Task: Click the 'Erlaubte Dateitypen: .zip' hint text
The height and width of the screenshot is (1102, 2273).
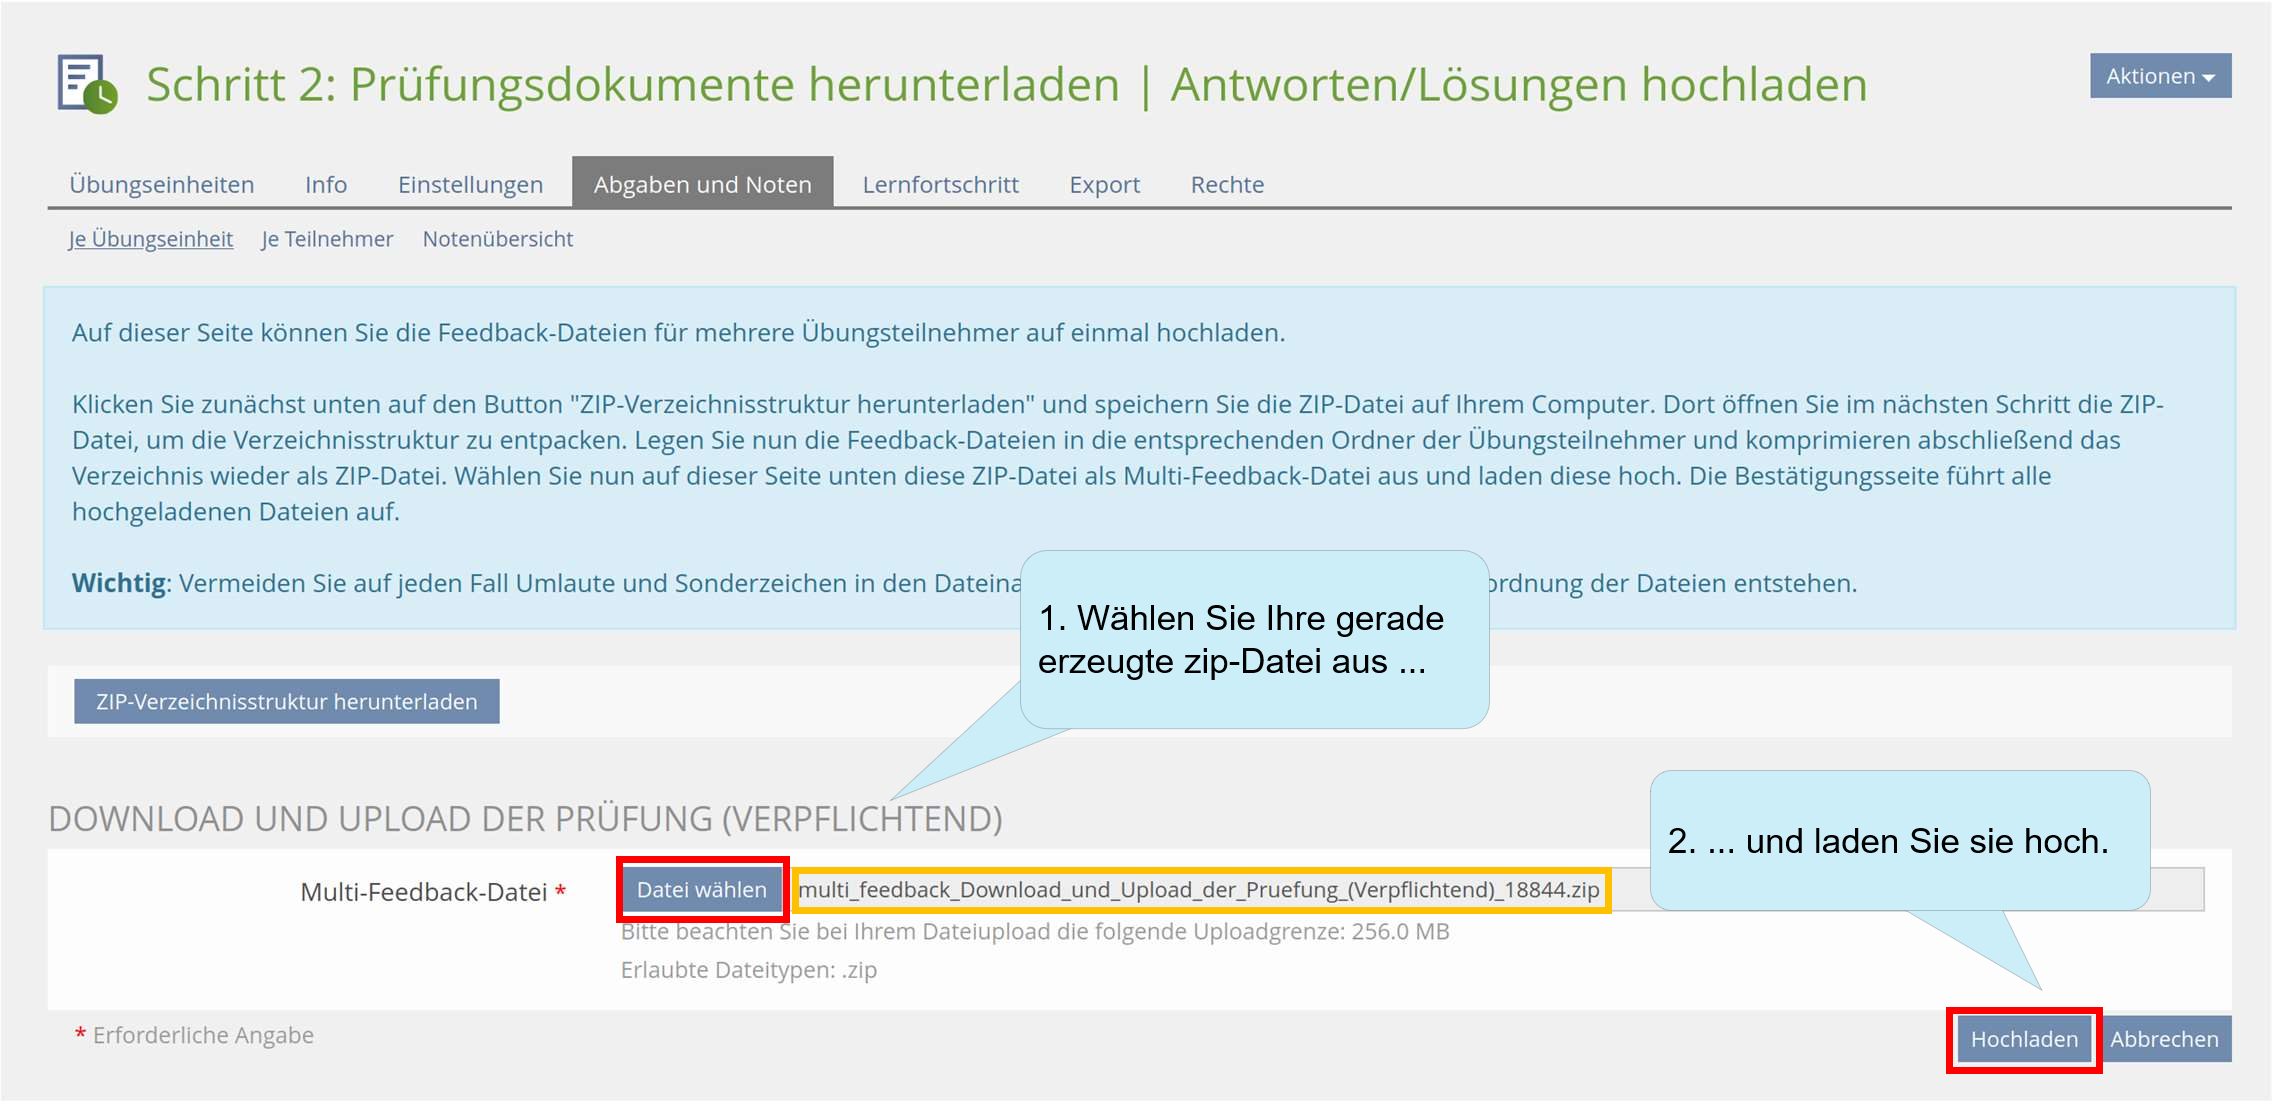Action: point(749,970)
